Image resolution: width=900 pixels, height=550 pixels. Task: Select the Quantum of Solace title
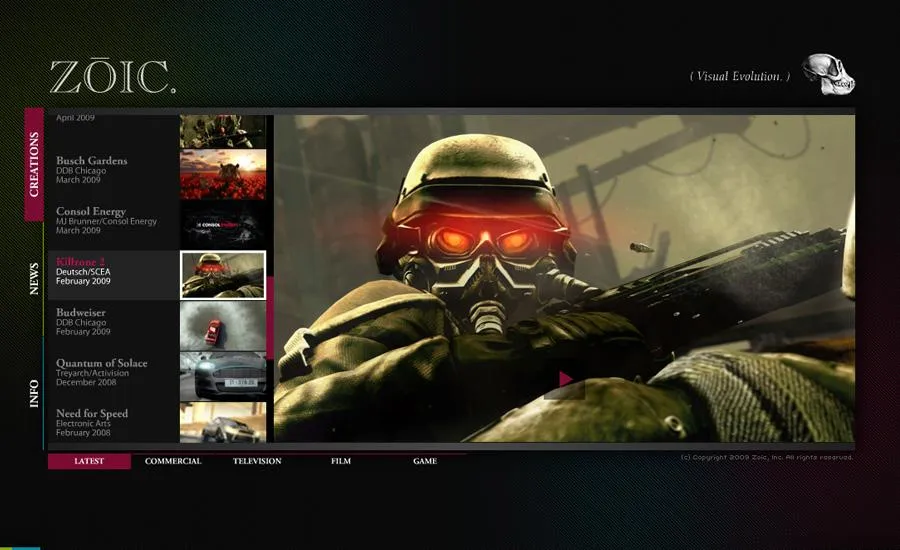[x=102, y=363]
